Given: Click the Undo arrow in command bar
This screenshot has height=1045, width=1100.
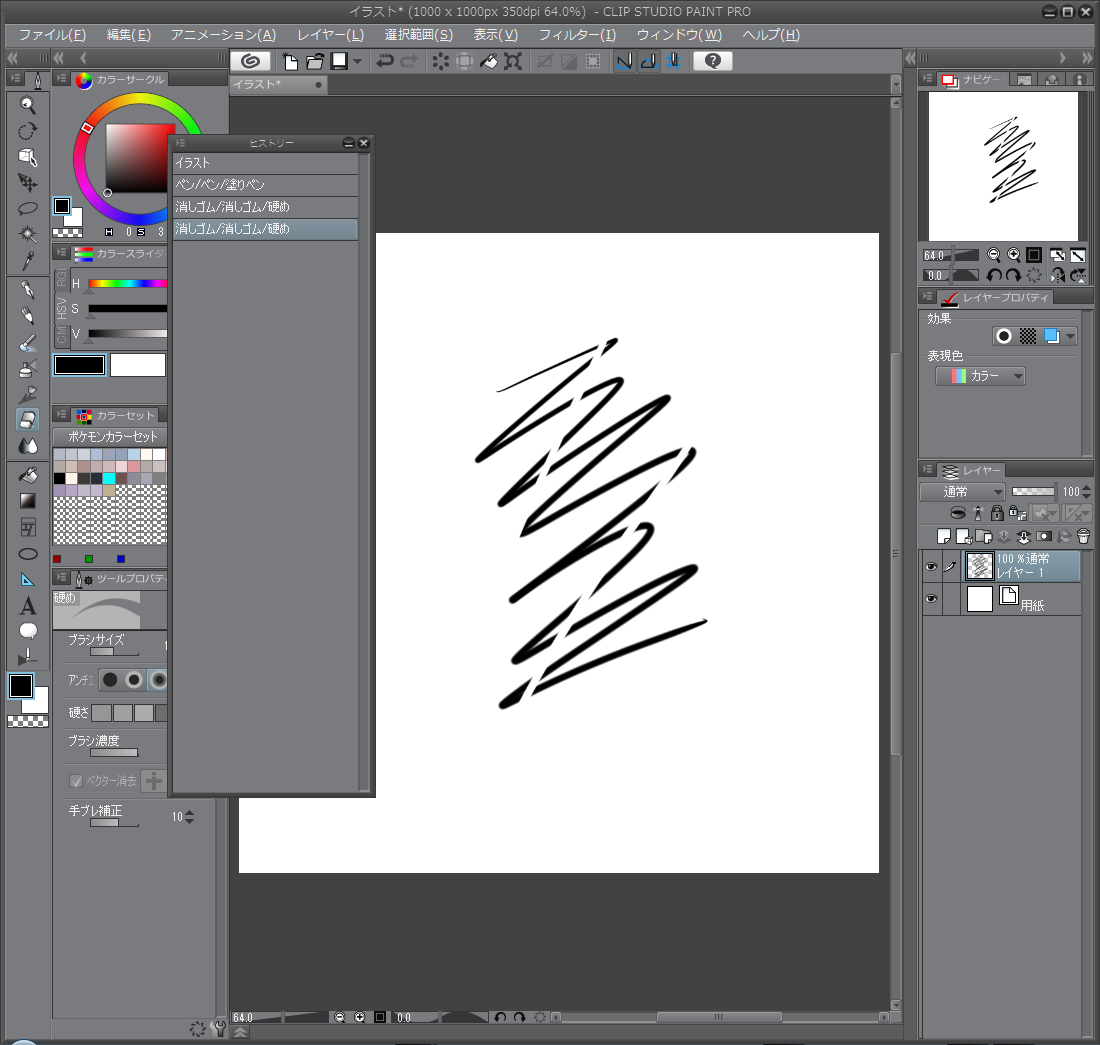Looking at the screenshot, I should pos(384,61).
